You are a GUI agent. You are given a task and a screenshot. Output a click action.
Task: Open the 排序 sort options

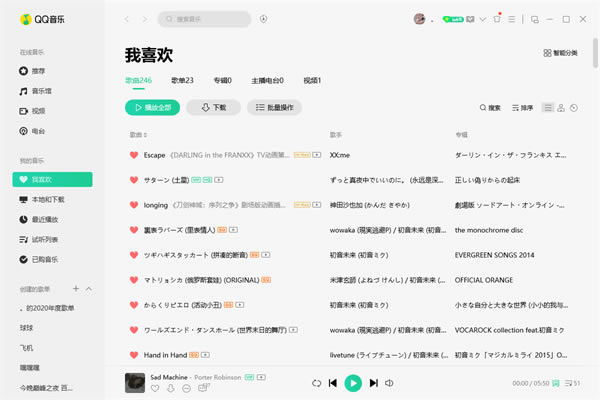coord(523,108)
